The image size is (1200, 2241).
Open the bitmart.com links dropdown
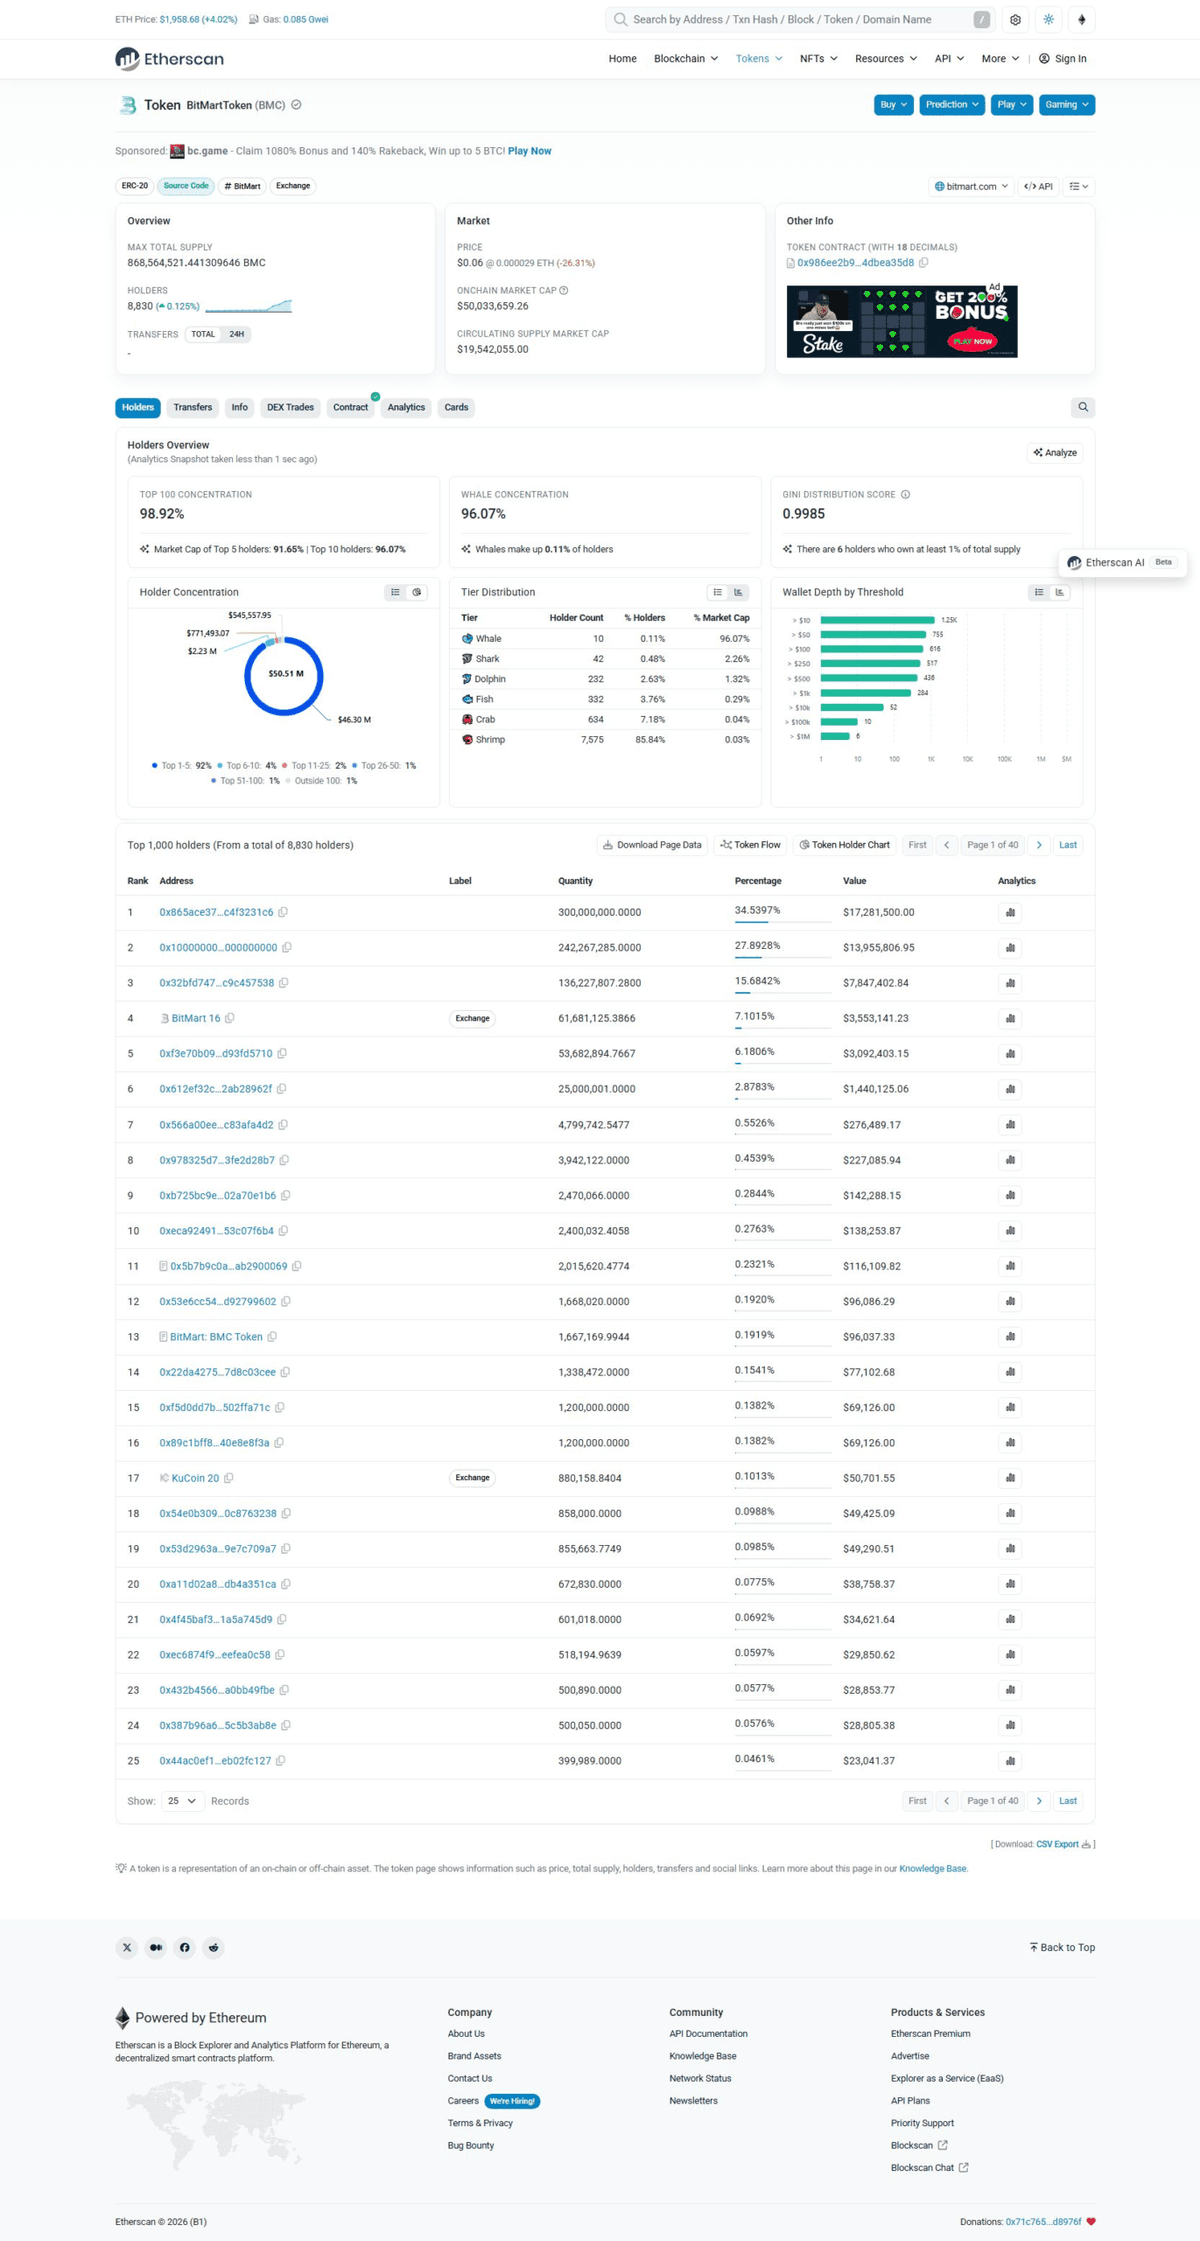[x=971, y=186]
